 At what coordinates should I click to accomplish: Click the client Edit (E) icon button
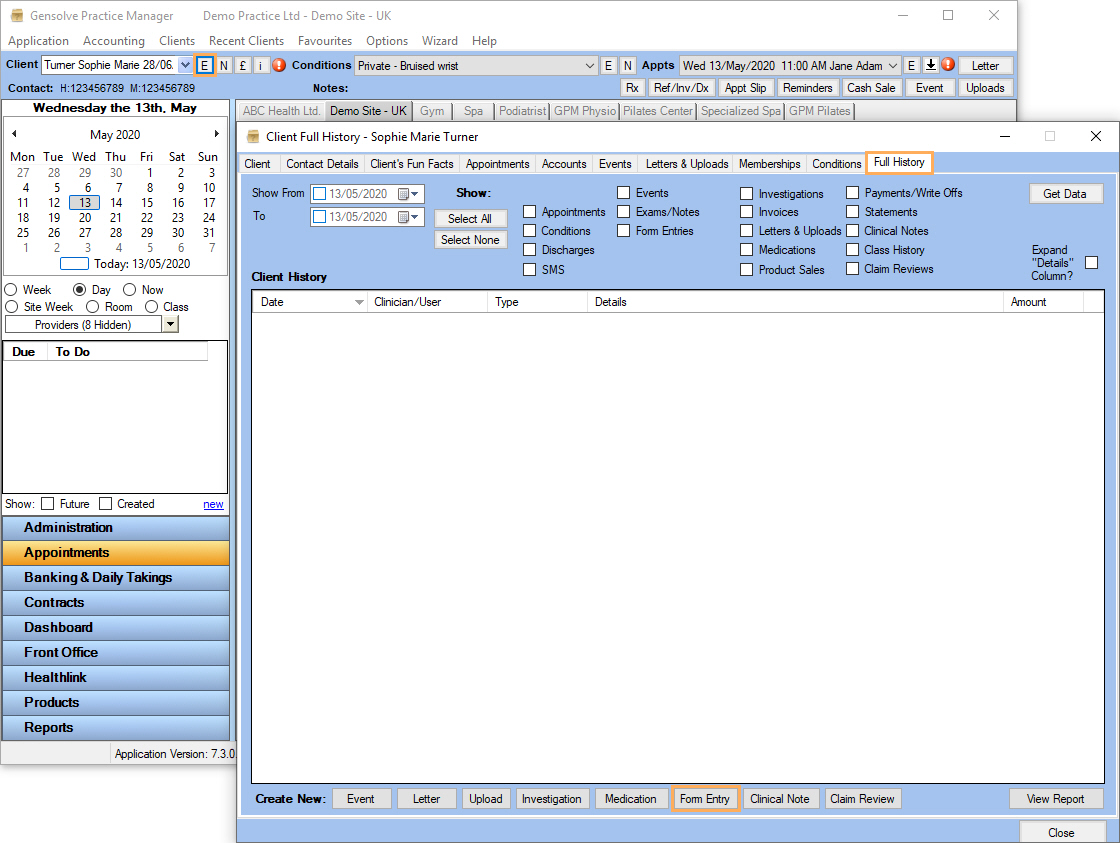click(204, 65)
